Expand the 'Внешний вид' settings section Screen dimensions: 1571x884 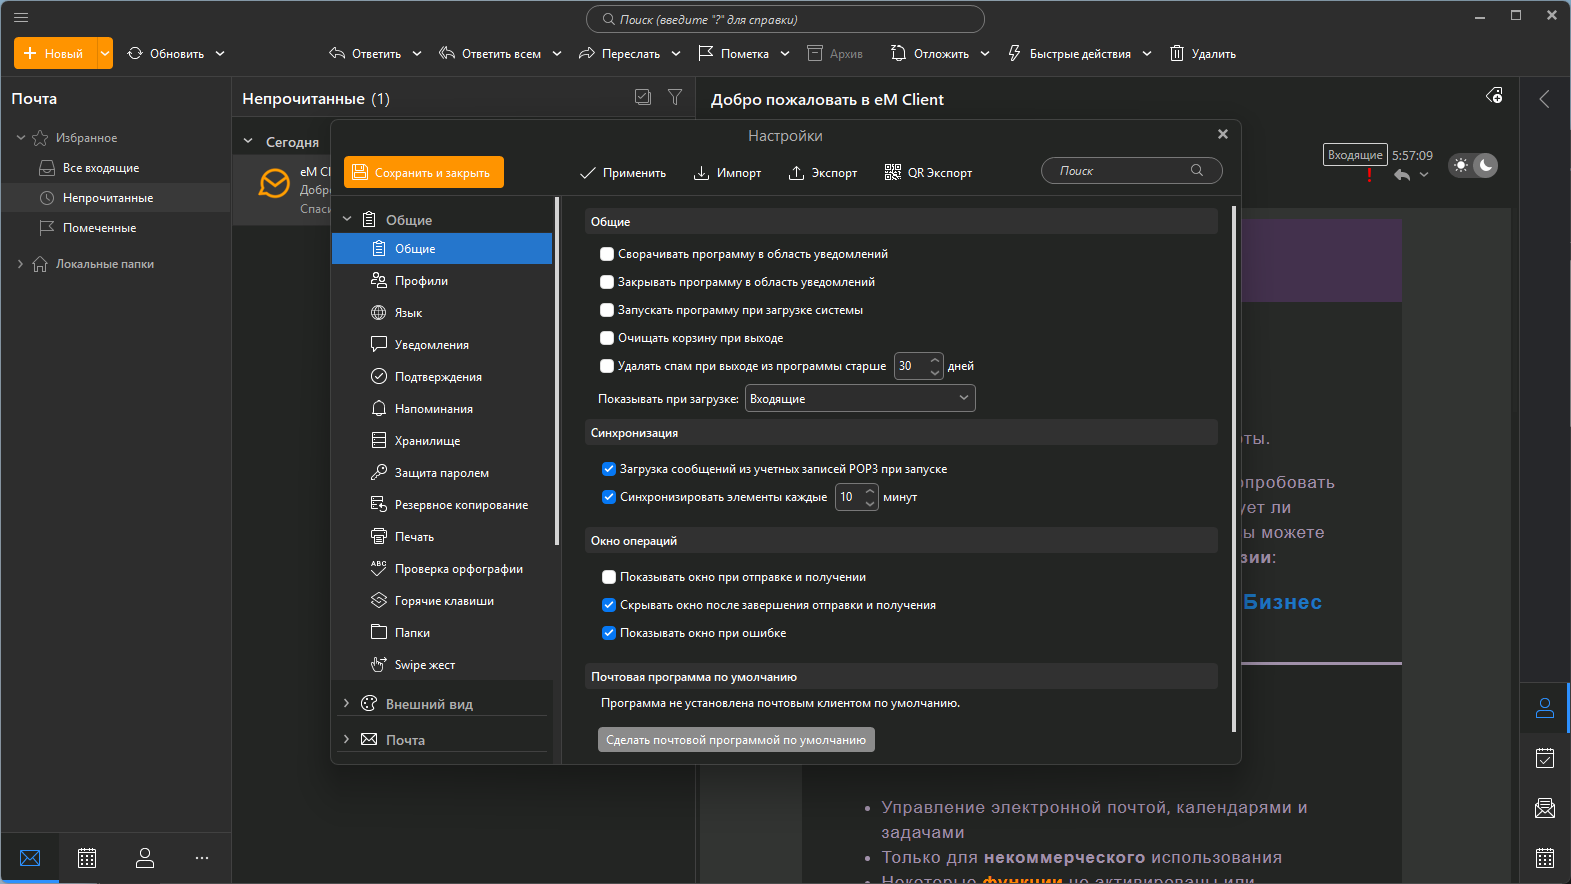click(x=346, y=704)
